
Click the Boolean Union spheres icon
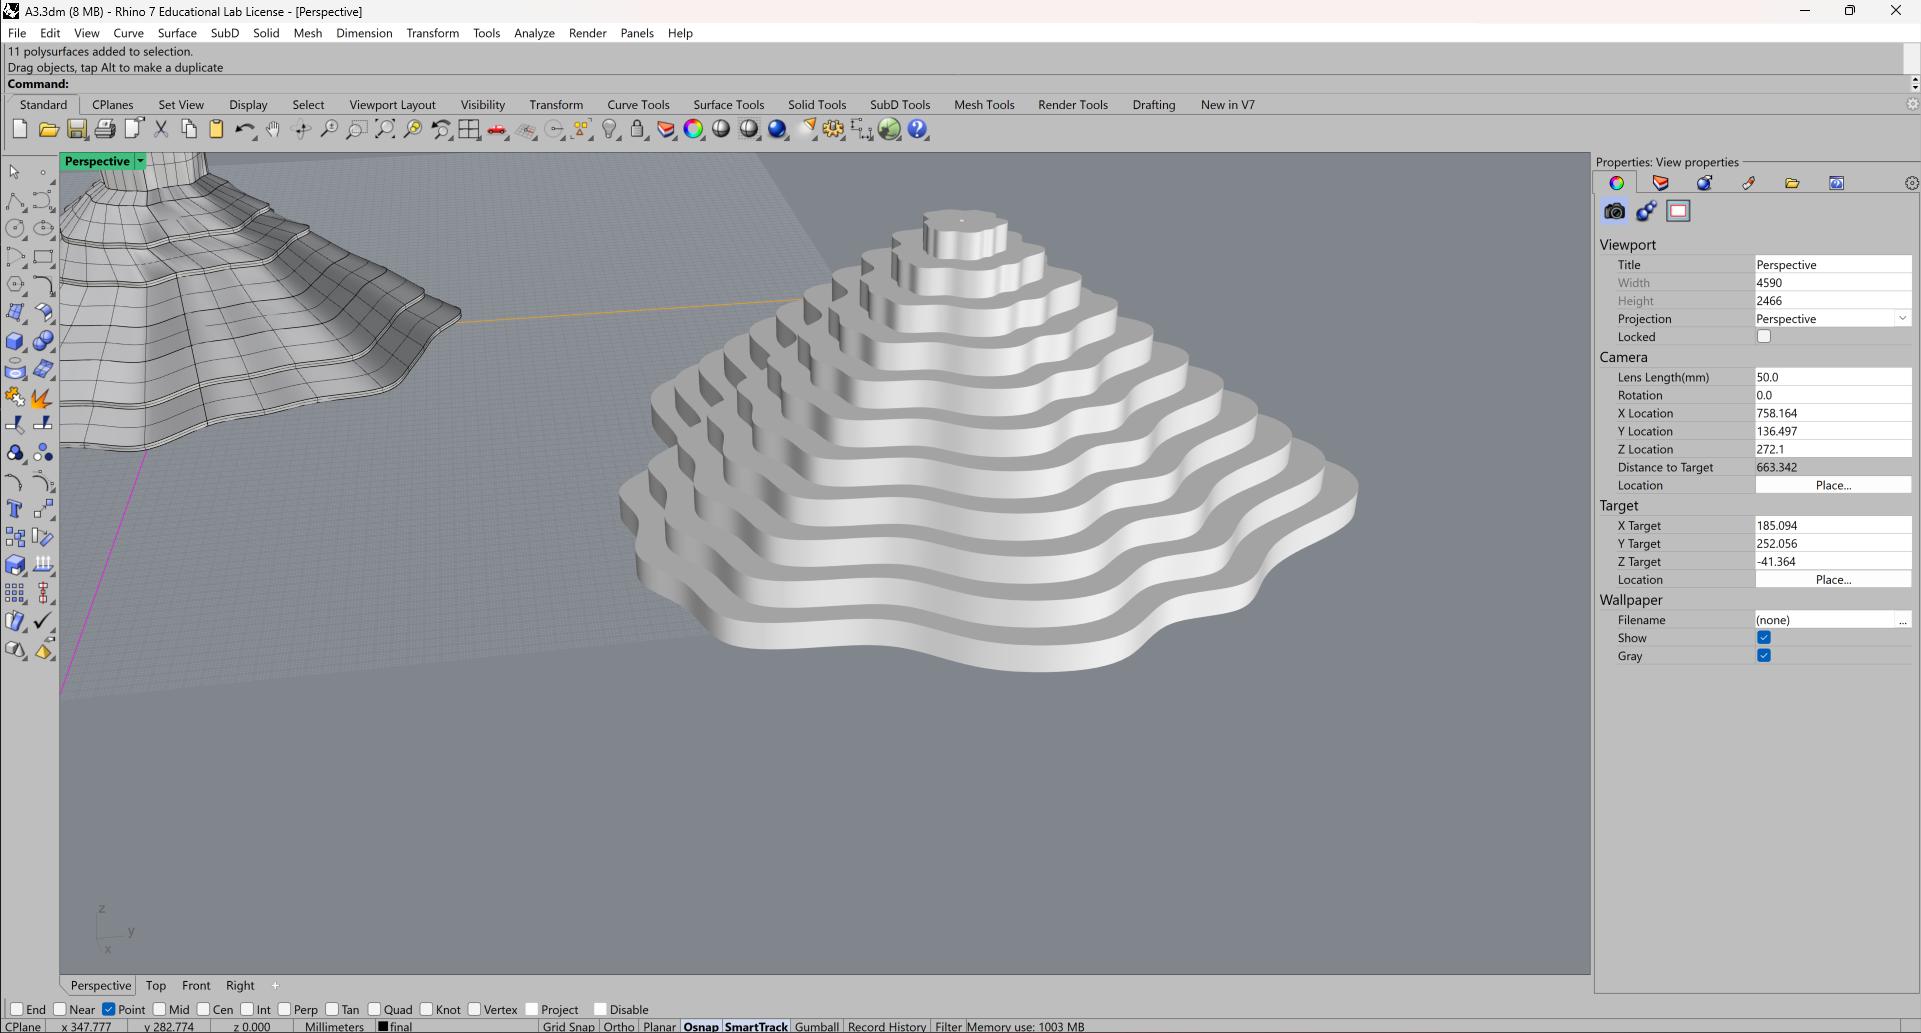[43, 341]
